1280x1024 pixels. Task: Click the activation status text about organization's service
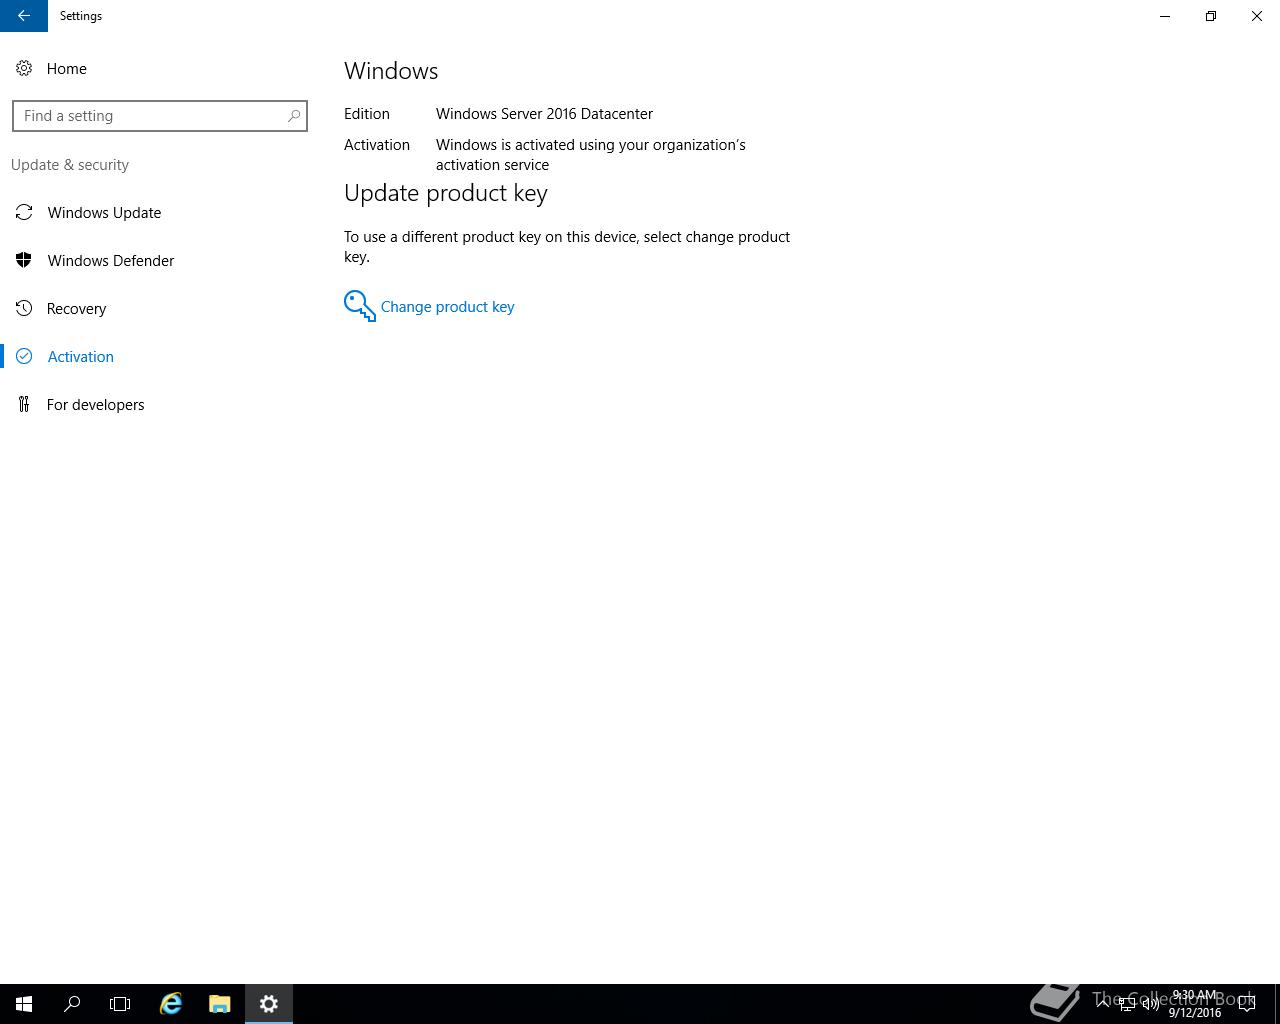(590, 155)
